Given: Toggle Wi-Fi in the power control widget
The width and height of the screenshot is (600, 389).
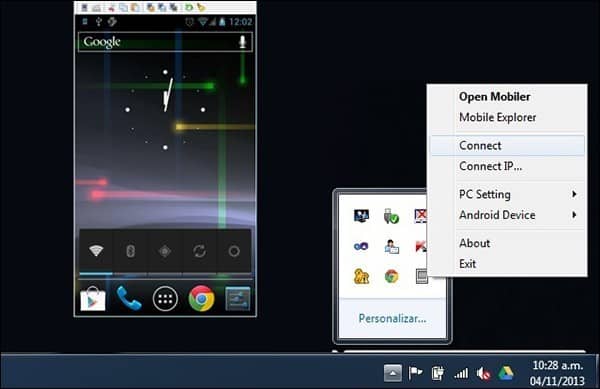Looking at the screenshot, I should (x=96, y=251).
